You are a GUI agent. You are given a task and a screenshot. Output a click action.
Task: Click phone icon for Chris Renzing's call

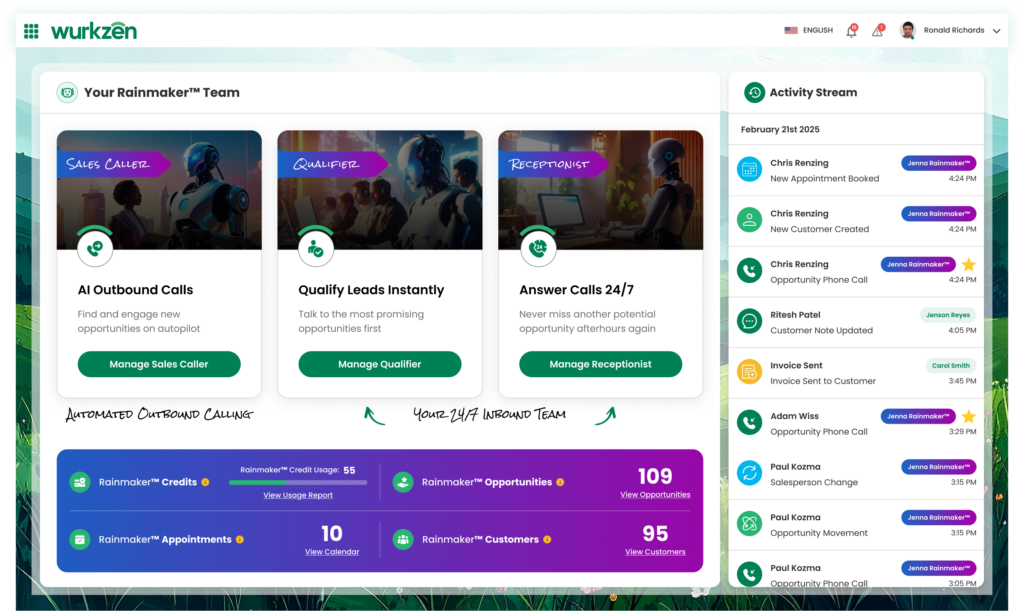(x=749, y=271)
